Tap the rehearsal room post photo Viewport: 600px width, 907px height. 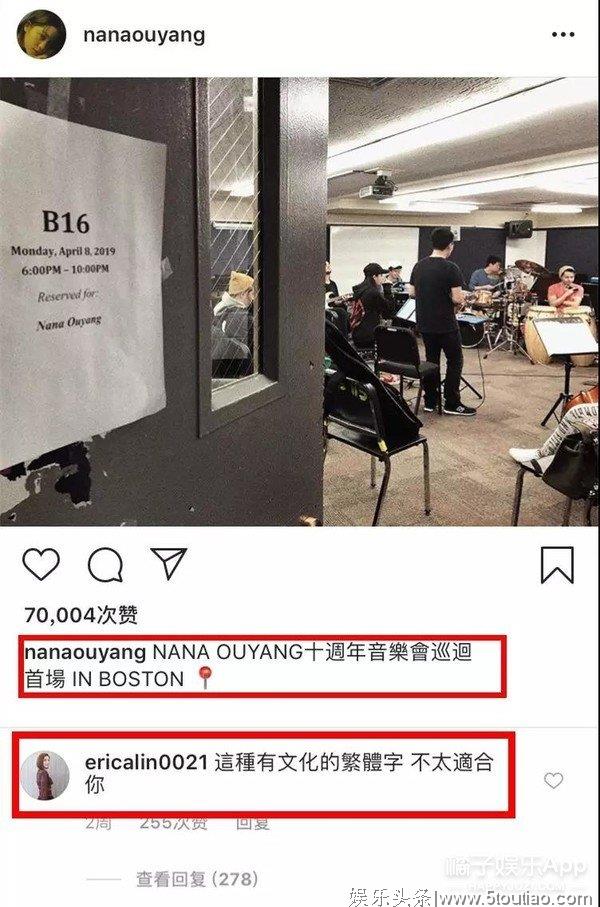click(300, 301)
